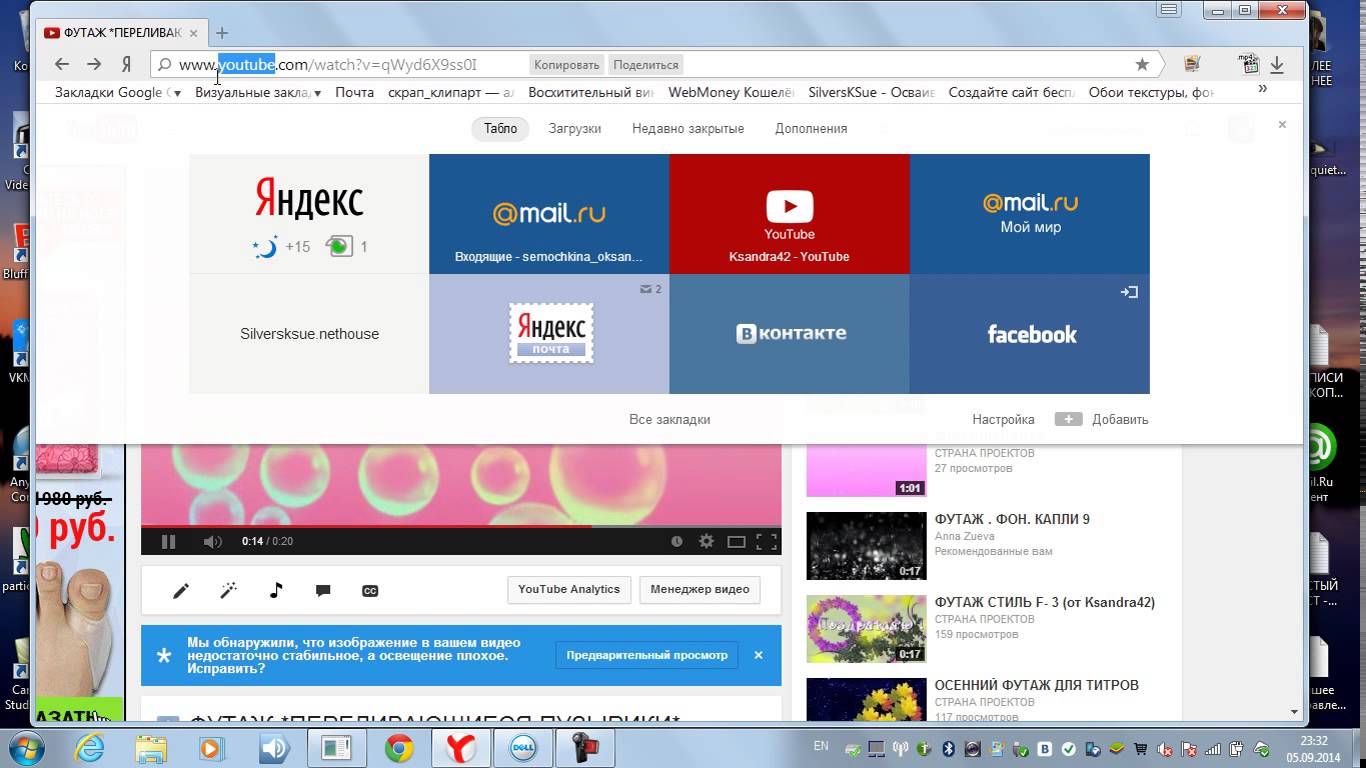Open video ФУТАЖ . ФОН. КАПЛИ 9
The width and height of the screenshot is (1366, 768).
click(1012, 519)
